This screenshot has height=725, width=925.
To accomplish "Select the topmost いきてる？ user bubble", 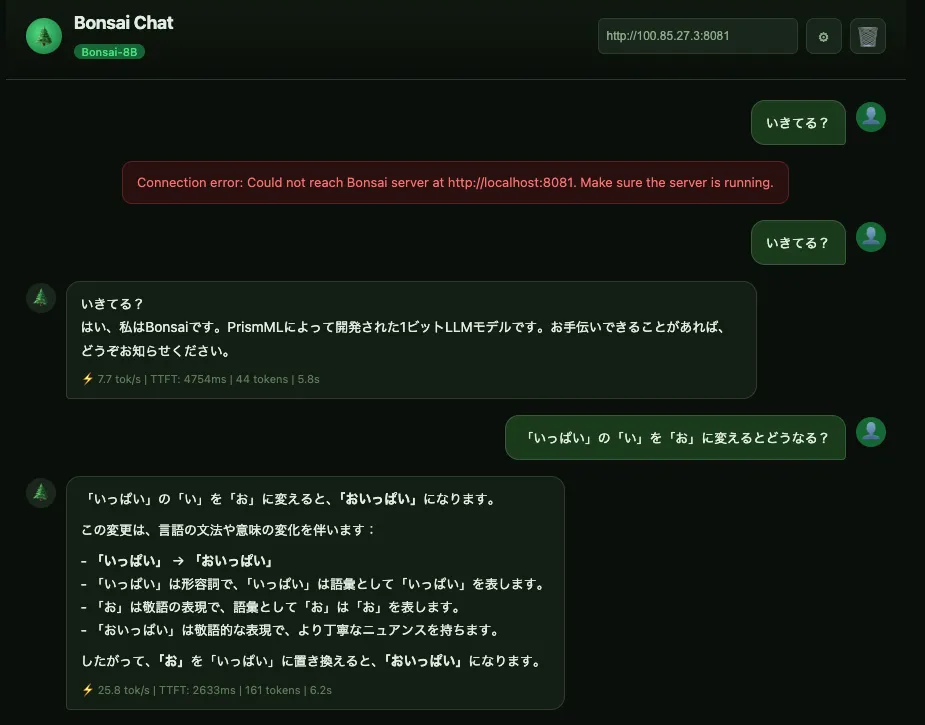I will click(x=797, y=123).
